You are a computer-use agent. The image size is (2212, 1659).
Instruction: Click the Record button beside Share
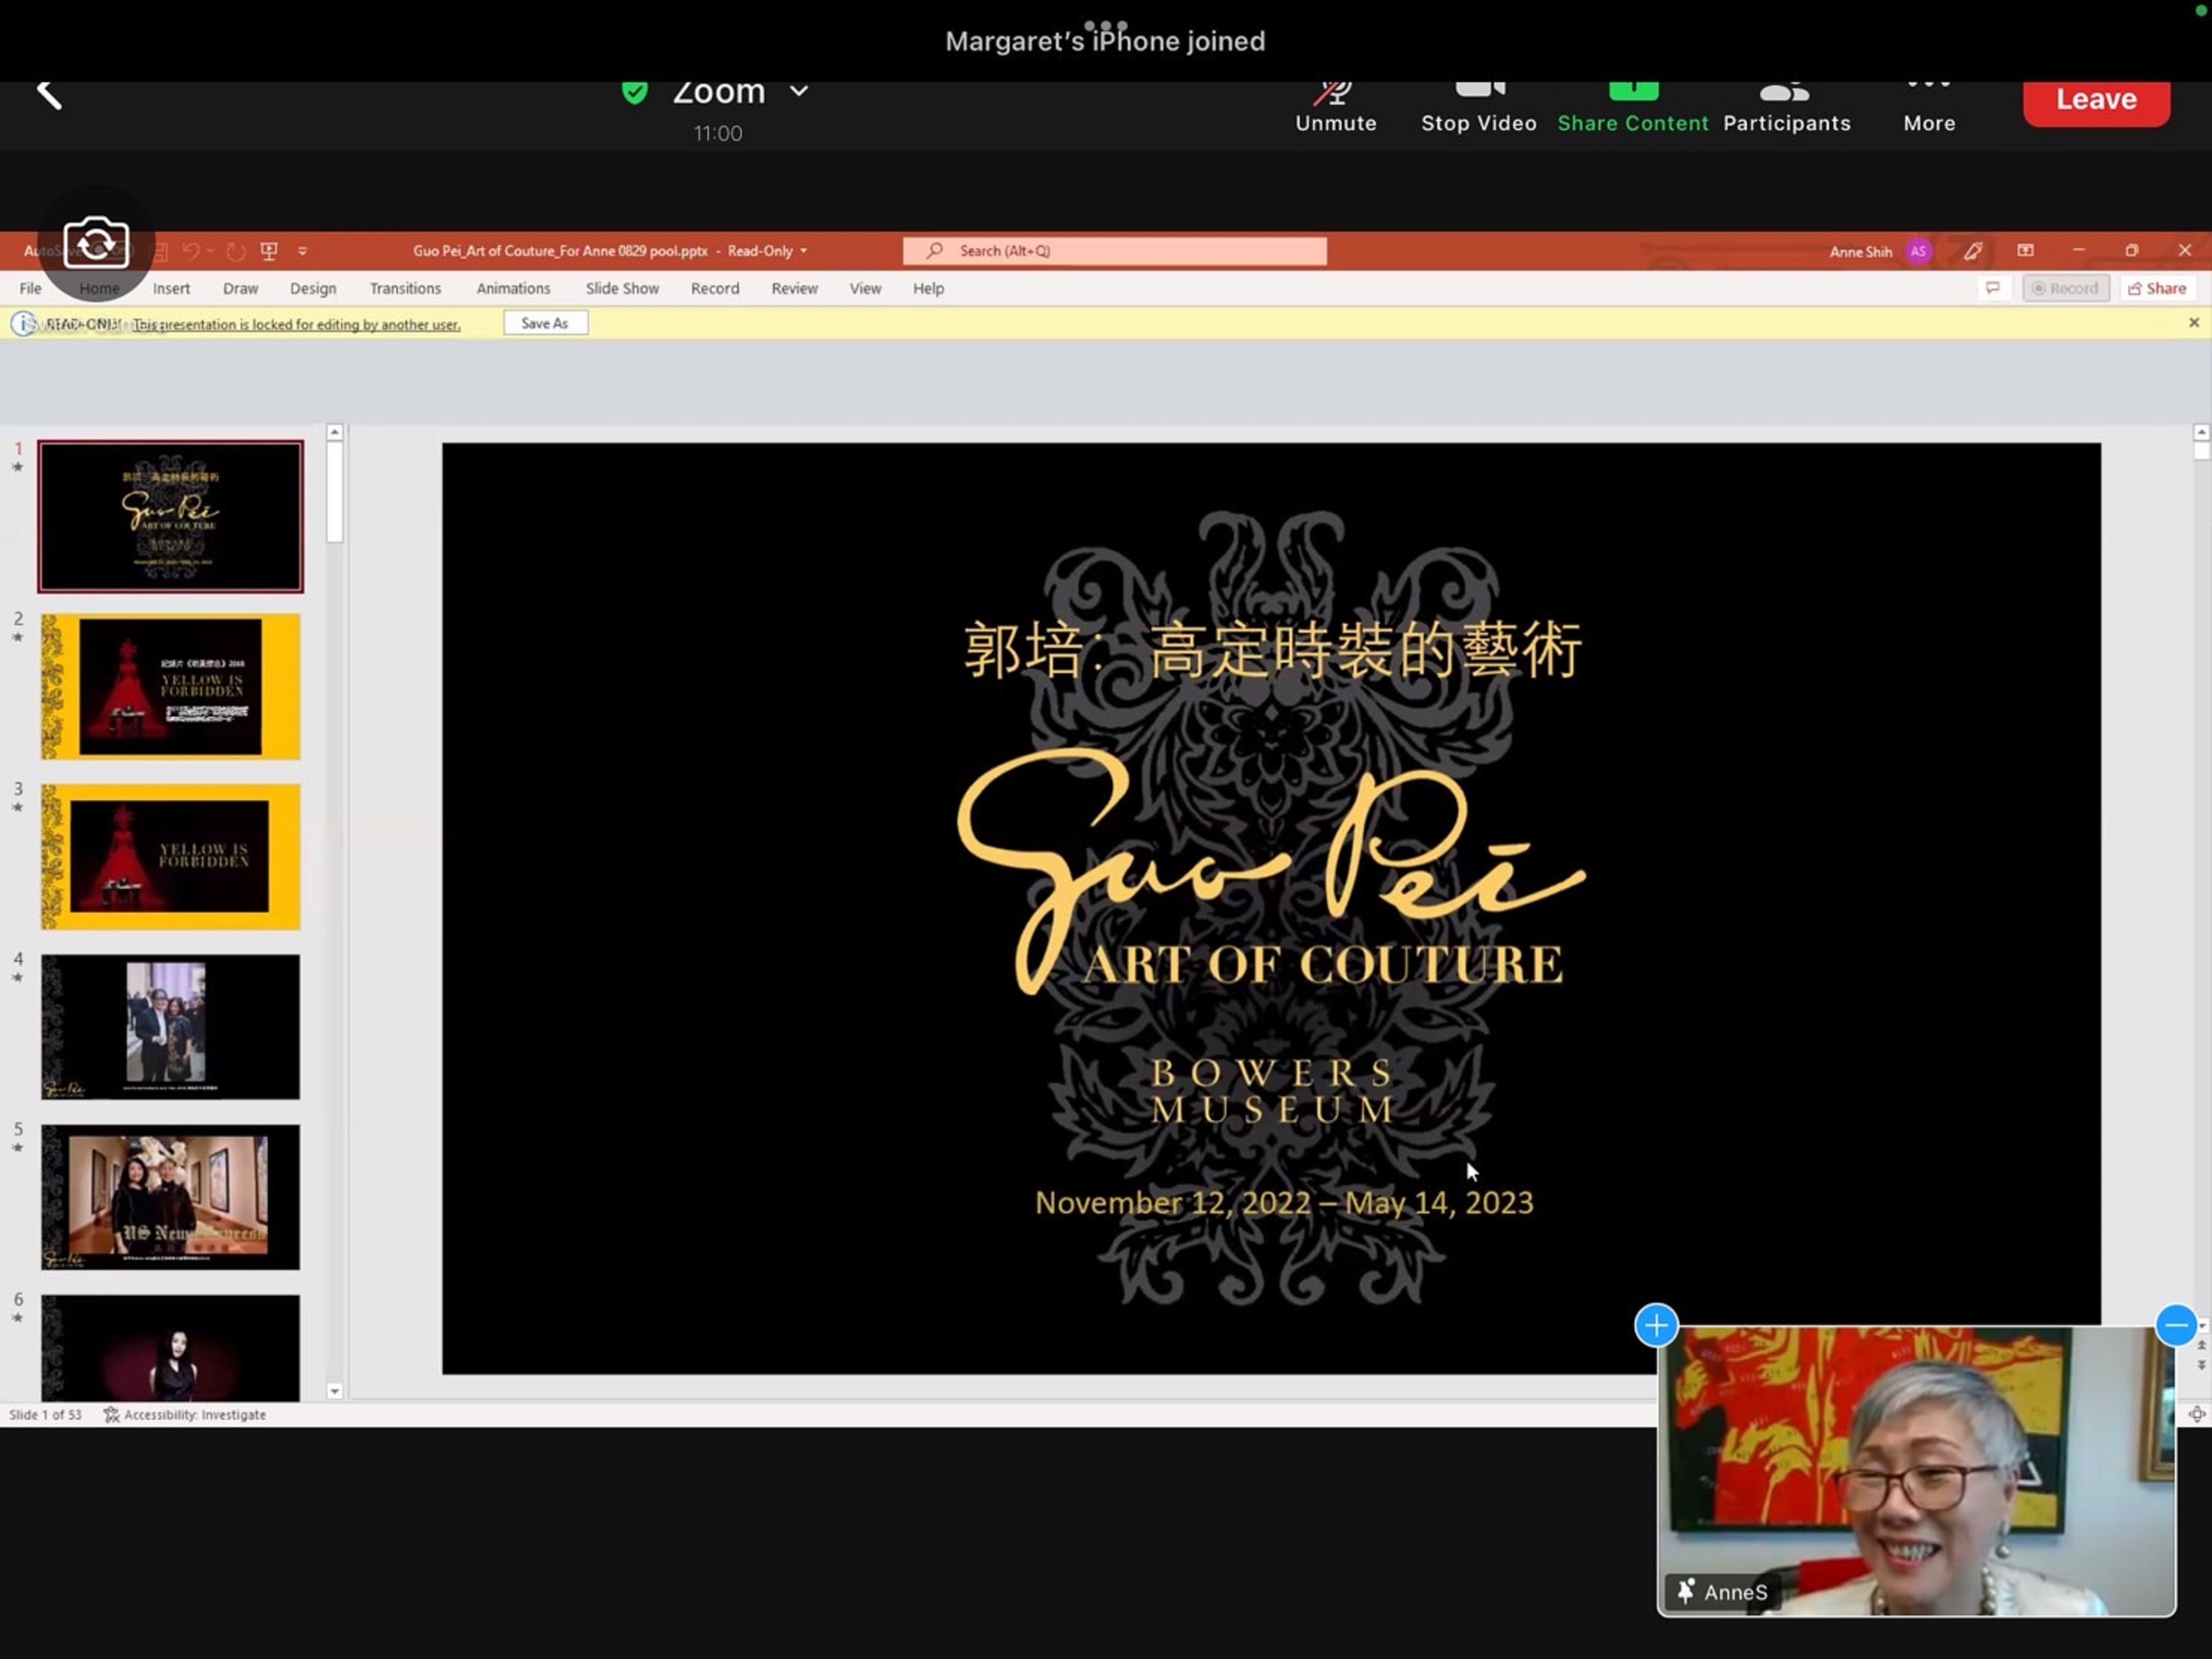(2065, 288)
